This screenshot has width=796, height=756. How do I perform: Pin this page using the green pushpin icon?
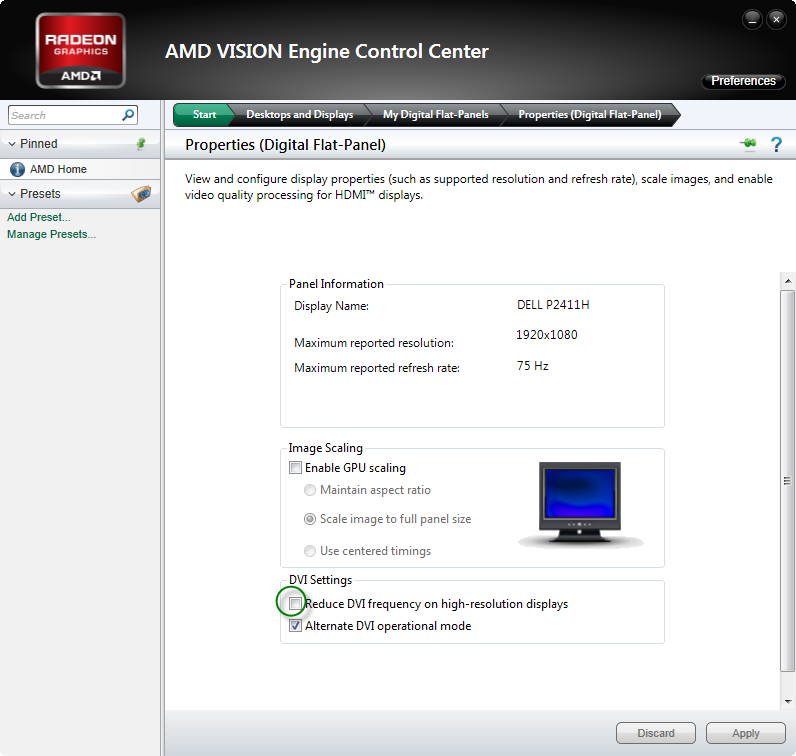(x=748, y=144)
